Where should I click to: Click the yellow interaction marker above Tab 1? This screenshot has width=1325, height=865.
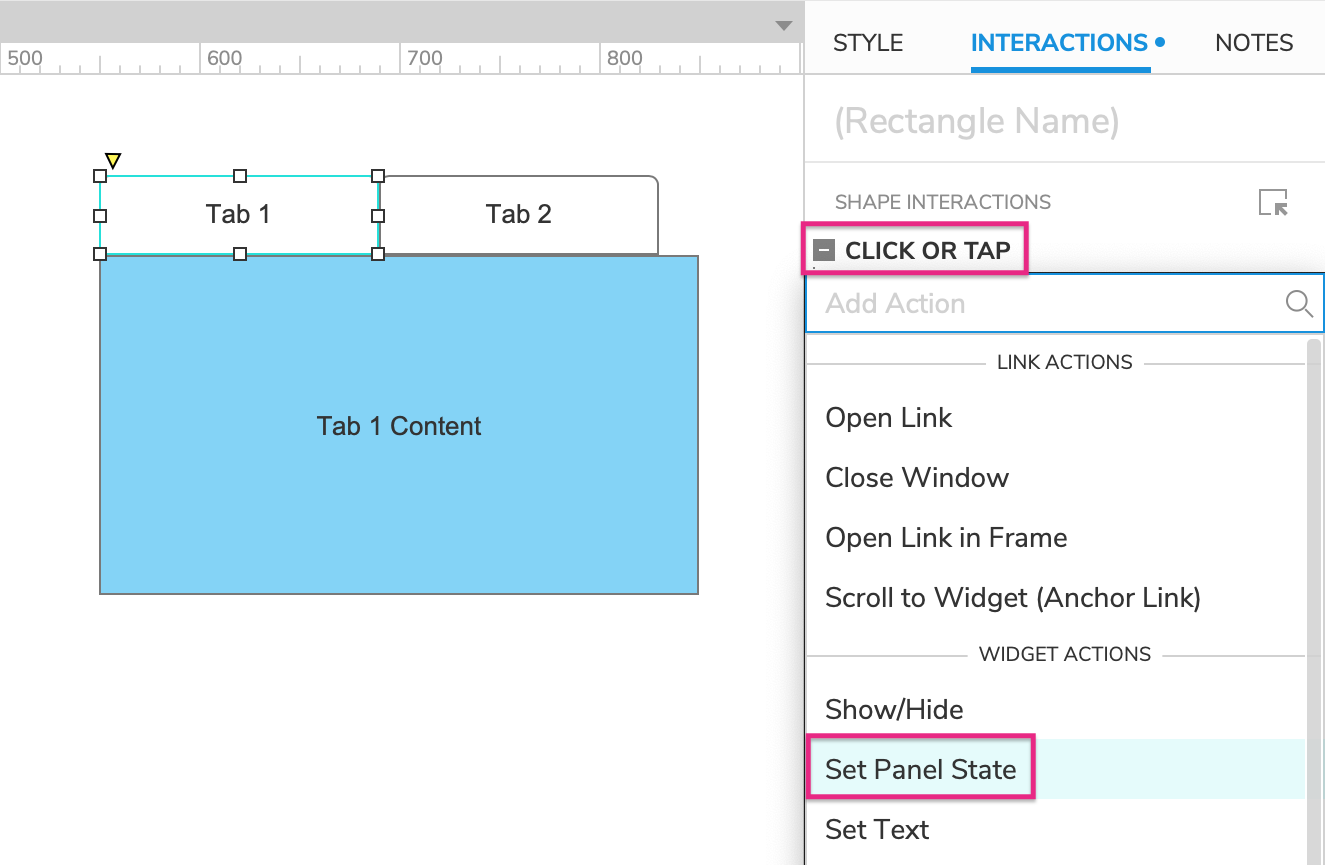point(113,160)
